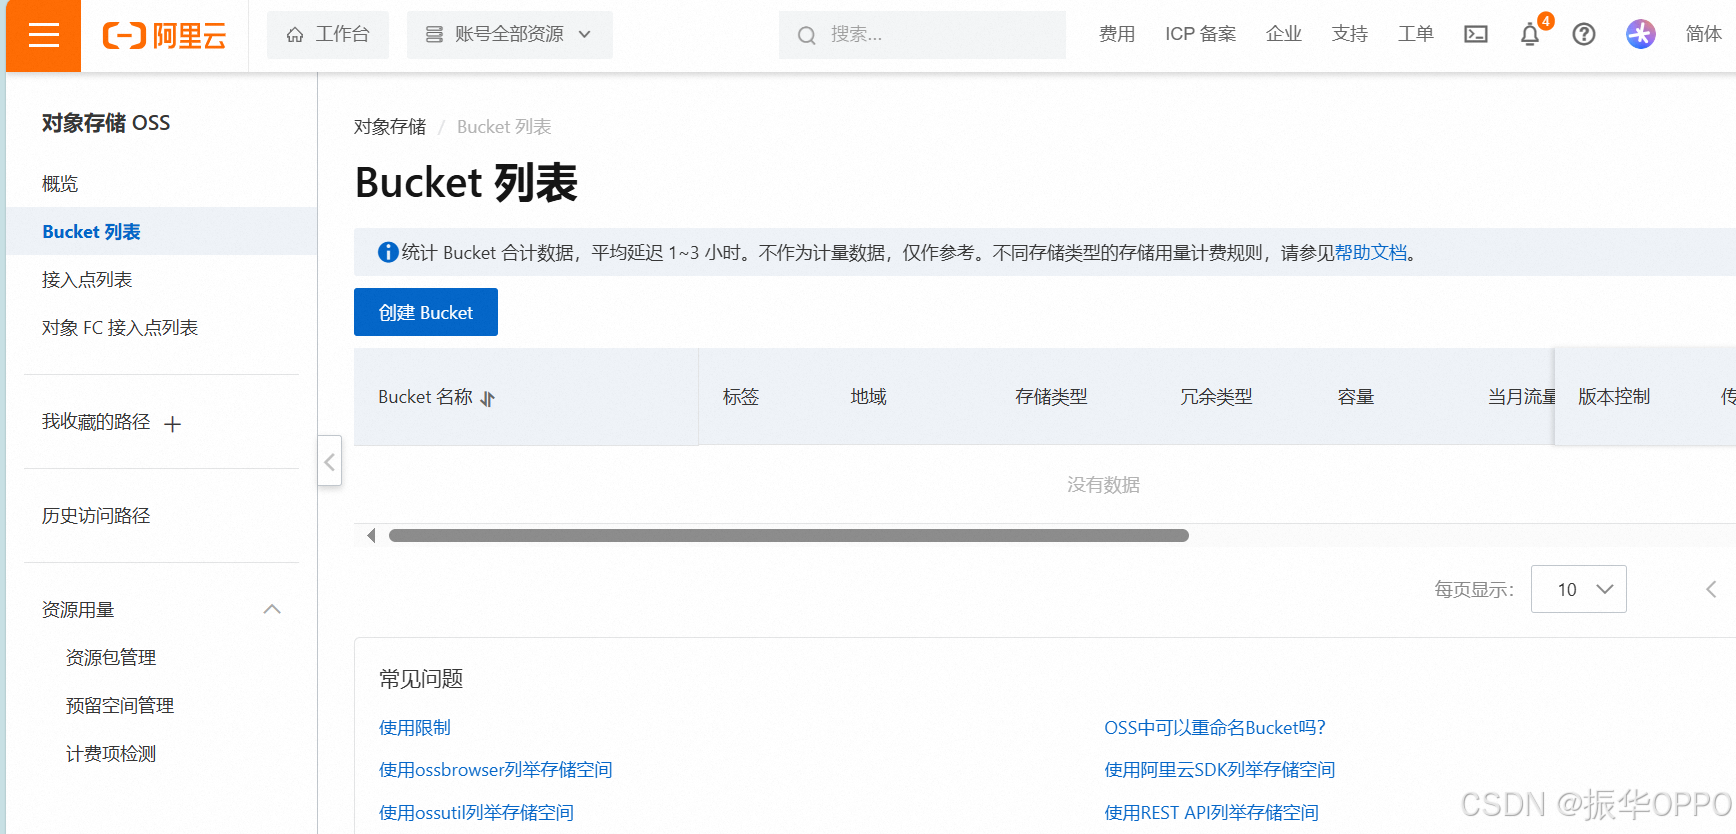Click the 地域 column header
The height and width of the screenshot is (834, 1736).
[869, 397]
